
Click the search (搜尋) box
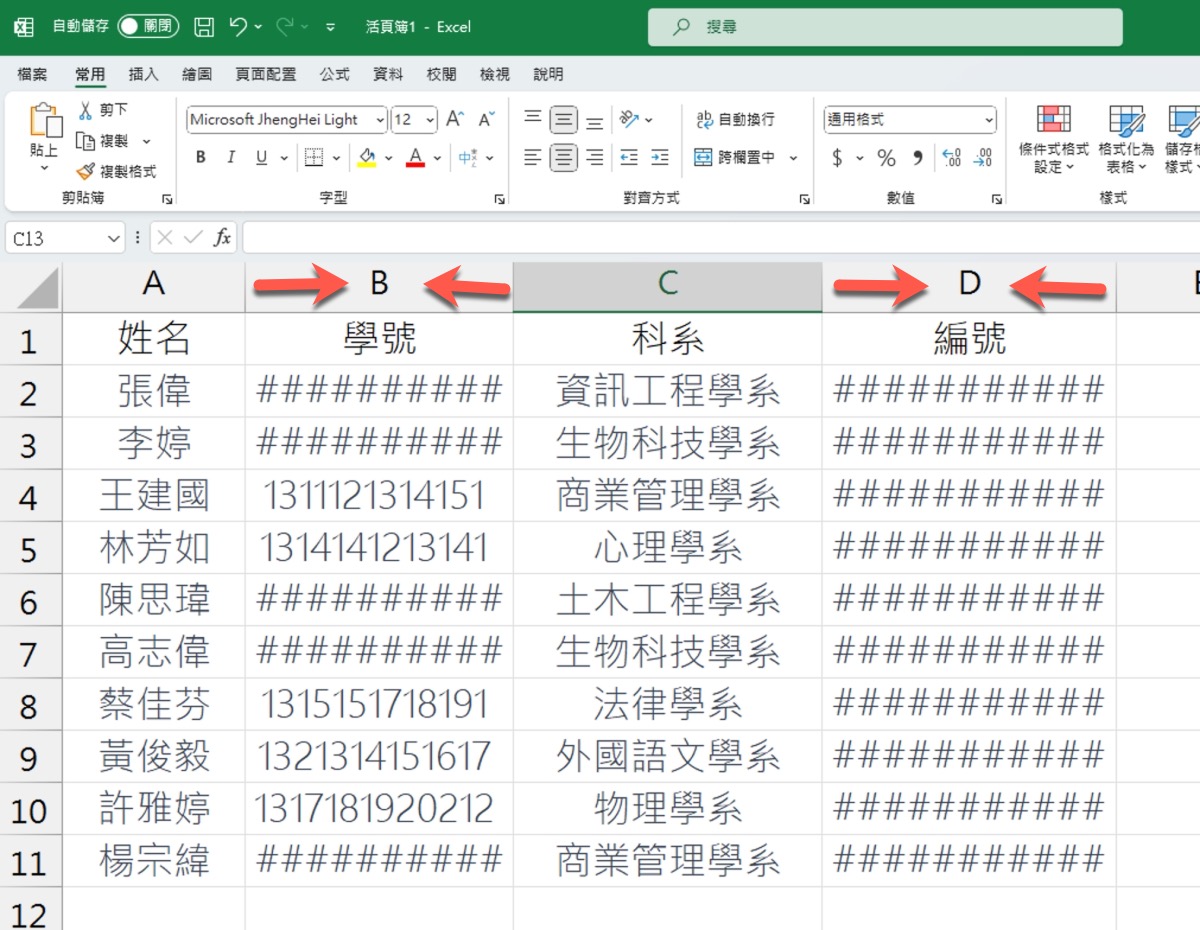[885, 27]
